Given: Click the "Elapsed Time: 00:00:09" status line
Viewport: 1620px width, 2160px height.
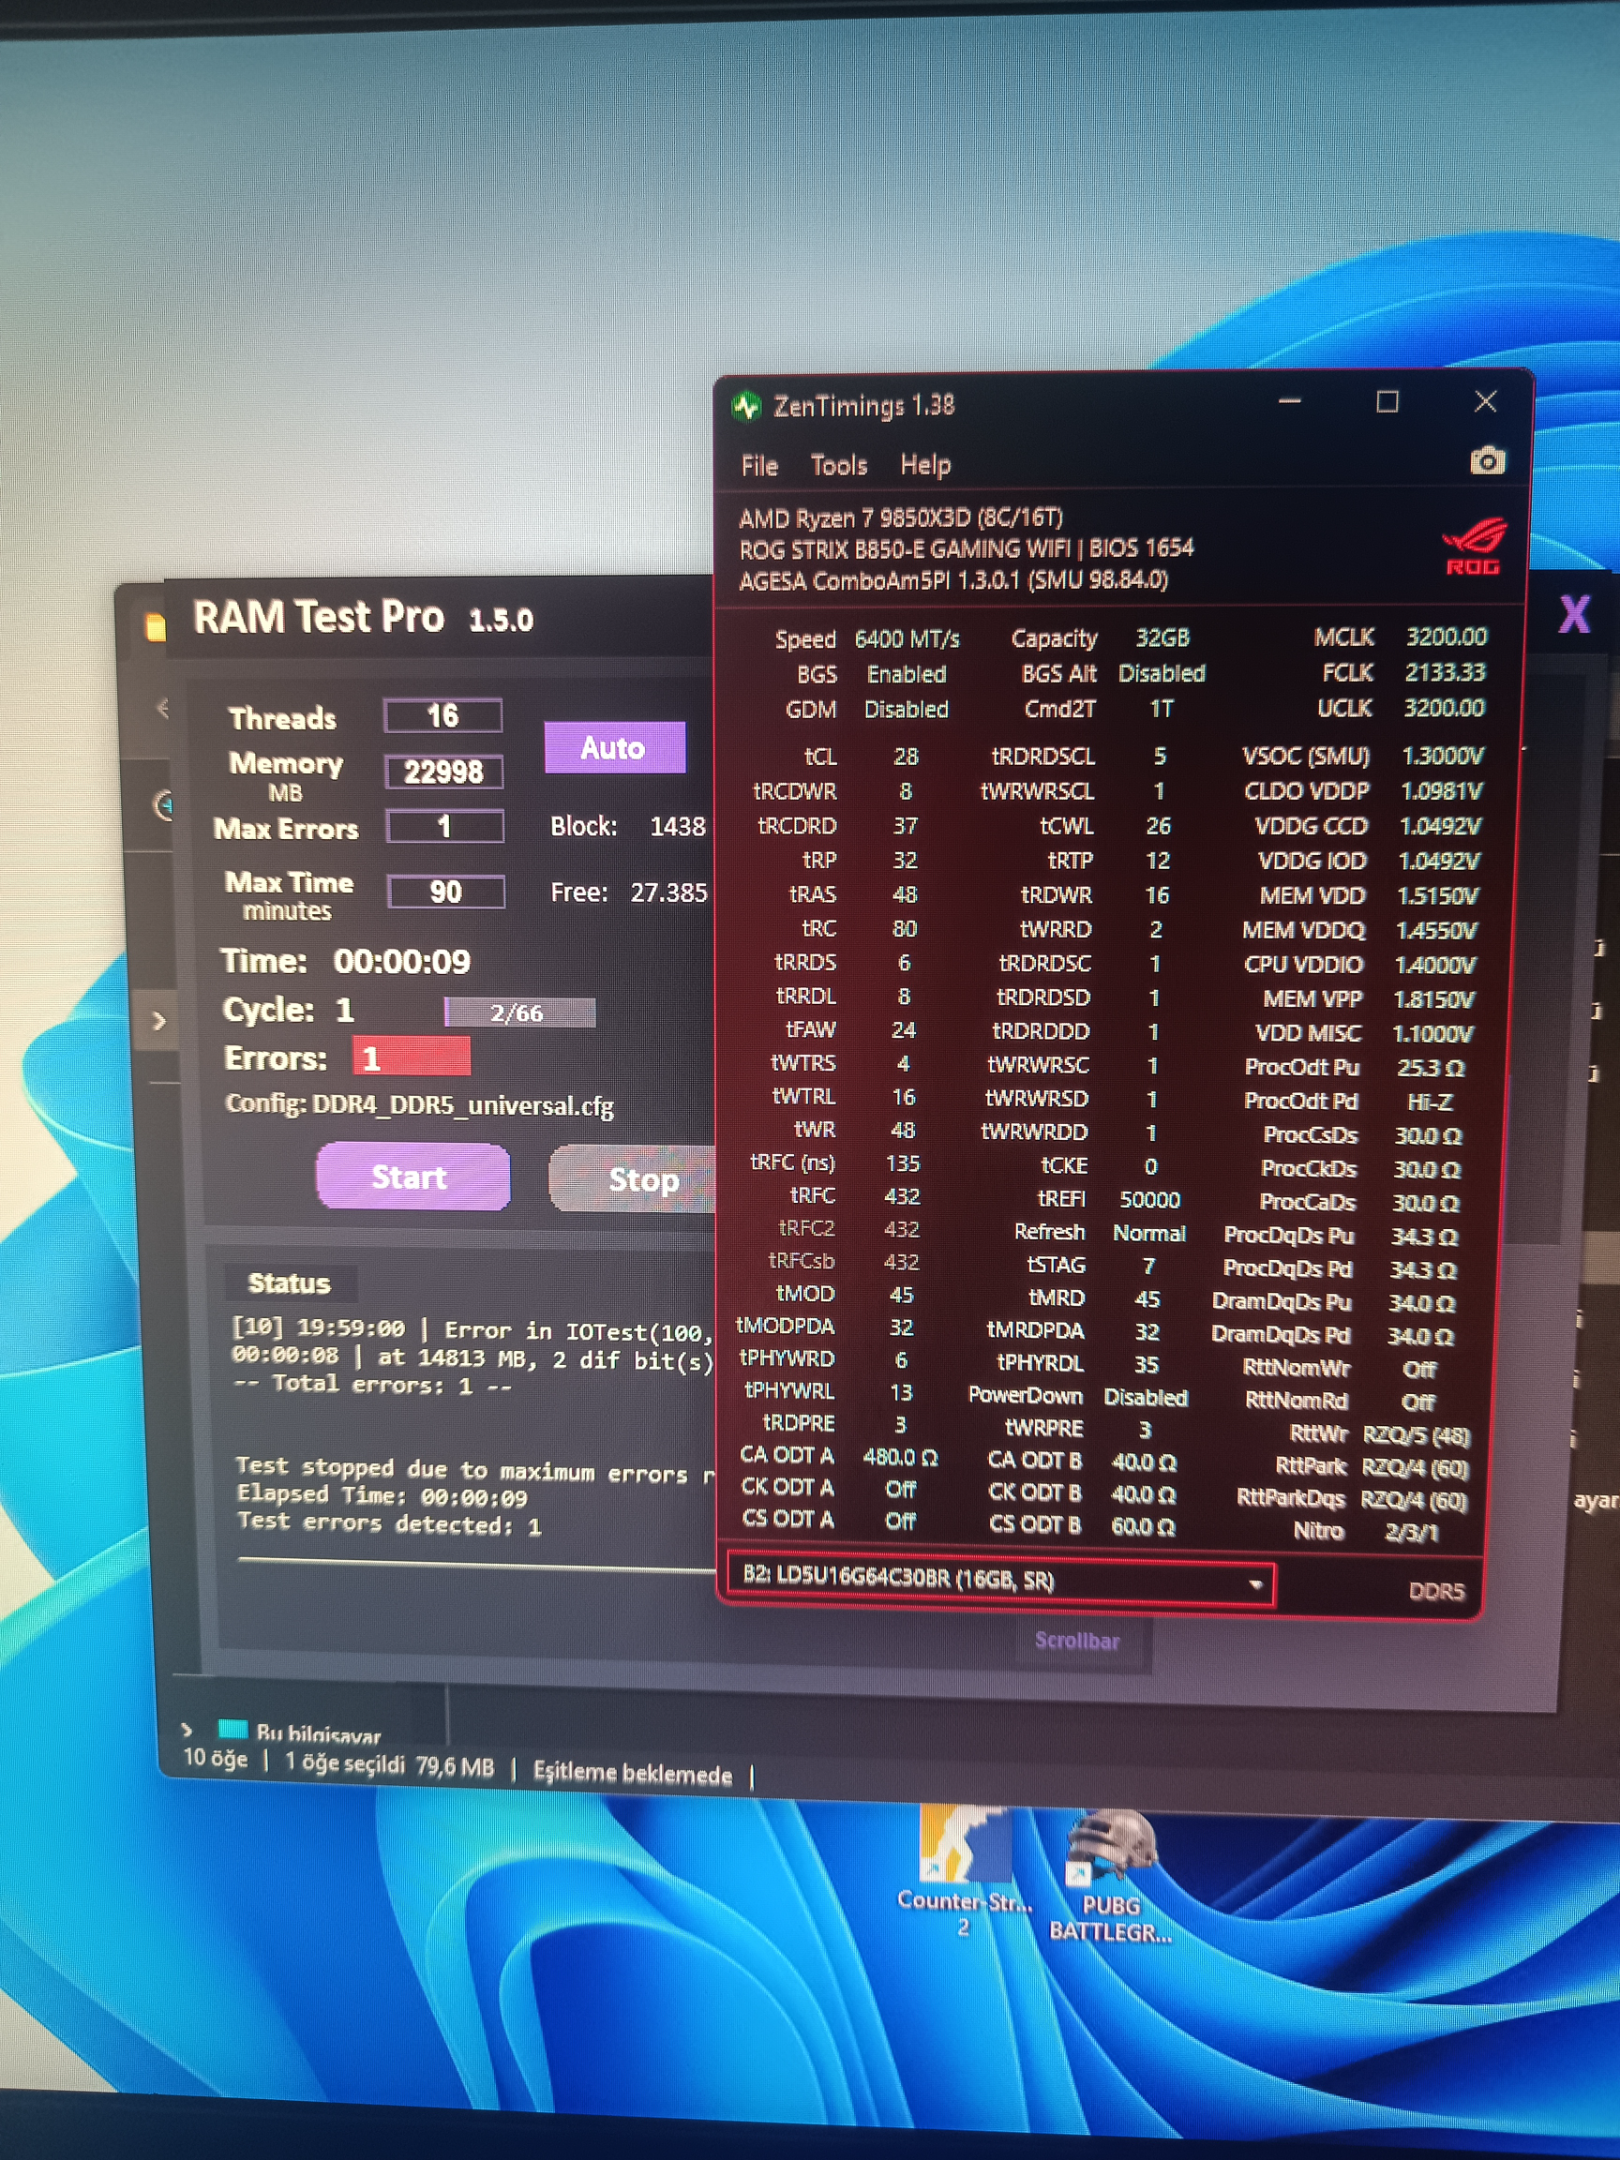Looking at the screenshot, I should 381,1497.
